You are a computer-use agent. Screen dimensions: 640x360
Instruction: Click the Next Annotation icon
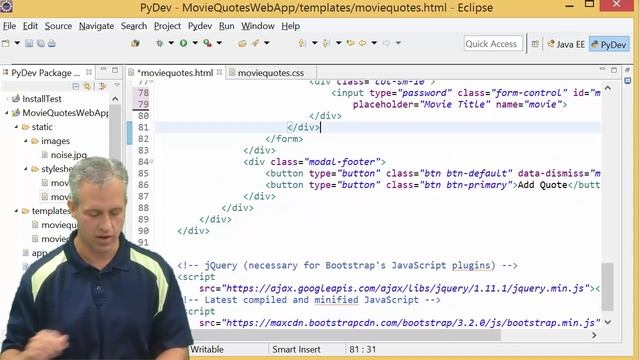302,43
